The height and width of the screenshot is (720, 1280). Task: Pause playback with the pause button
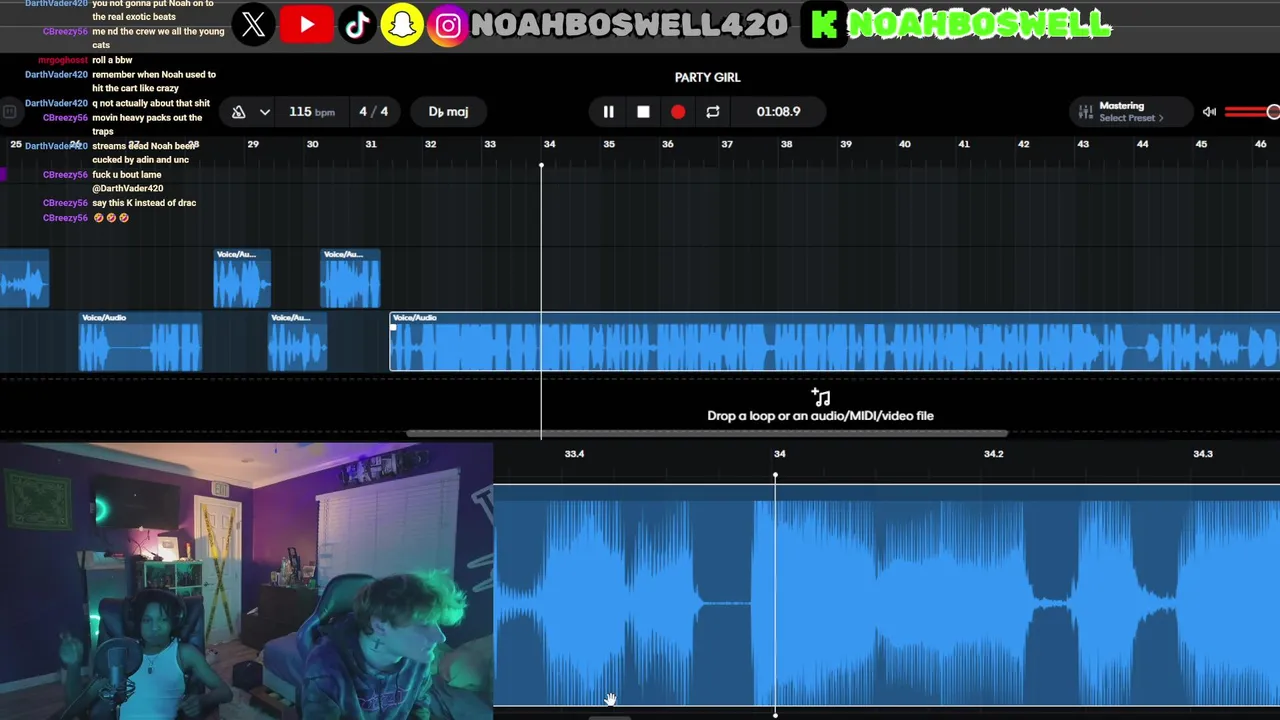click(608, 112)
